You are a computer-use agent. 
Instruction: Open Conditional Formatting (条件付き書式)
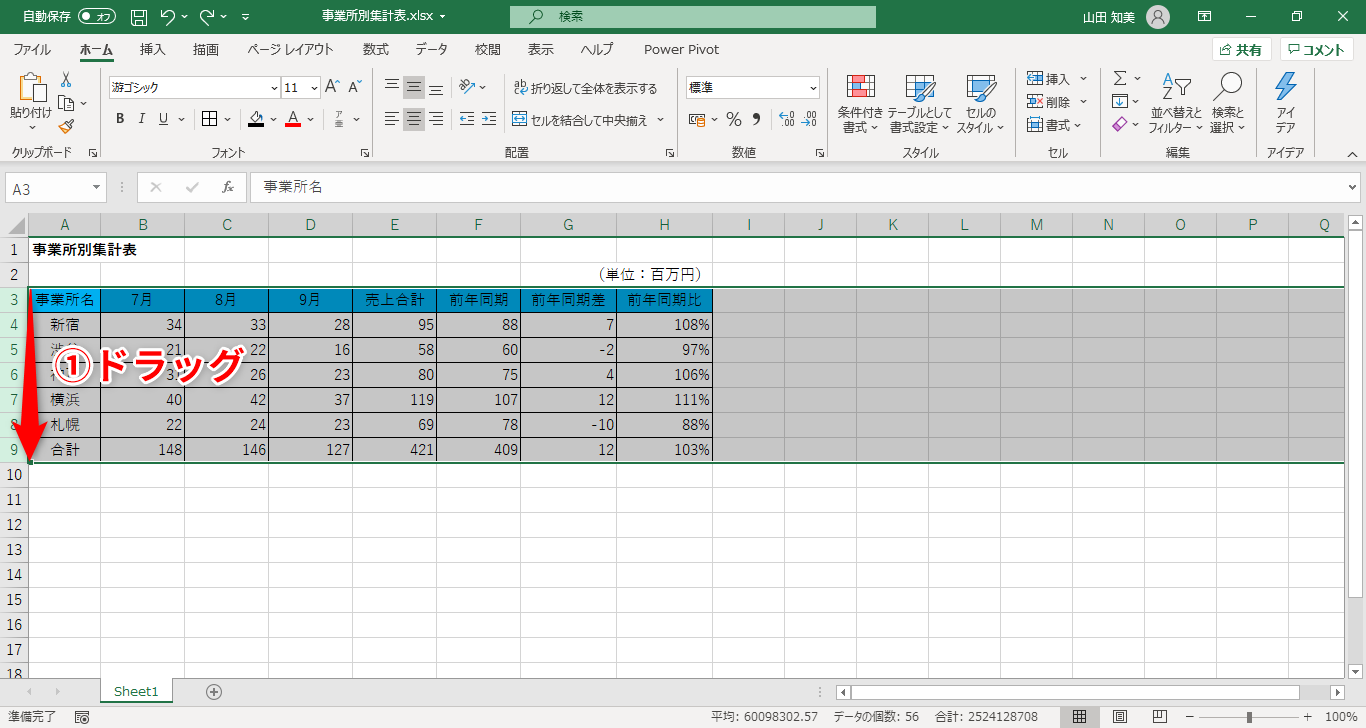point(860,104)
